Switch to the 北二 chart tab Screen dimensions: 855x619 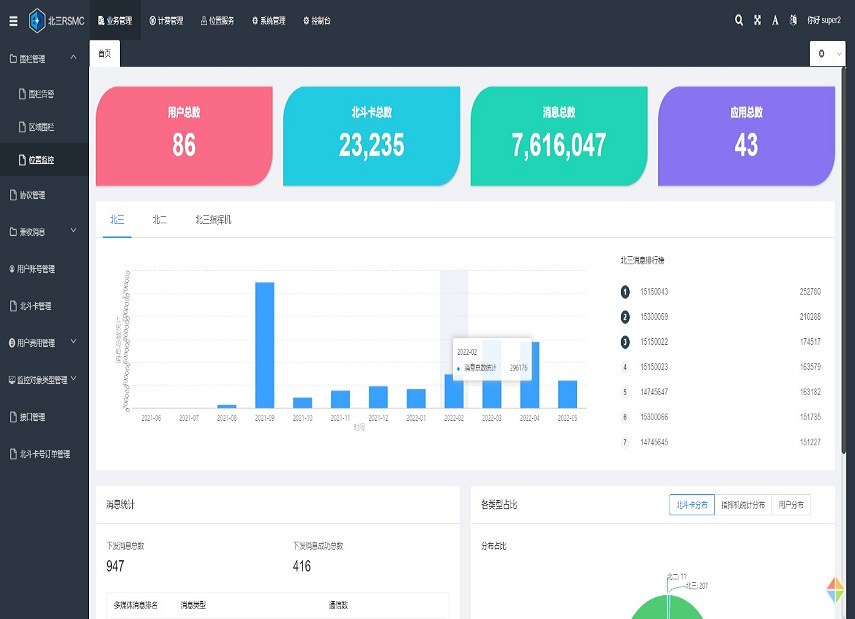(x=159, y=219)
